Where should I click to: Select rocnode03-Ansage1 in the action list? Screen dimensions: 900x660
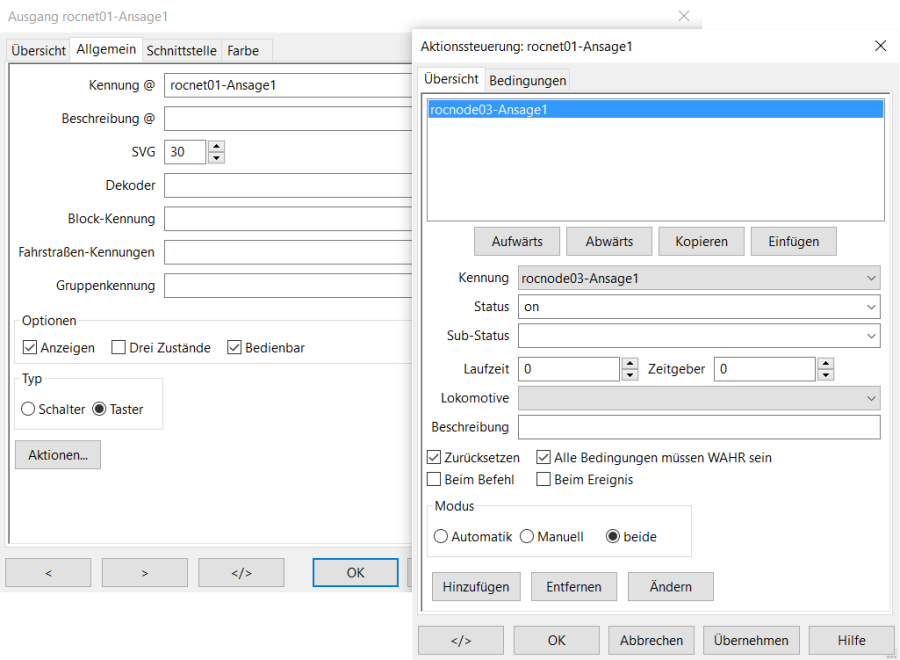tap(488, 111)
